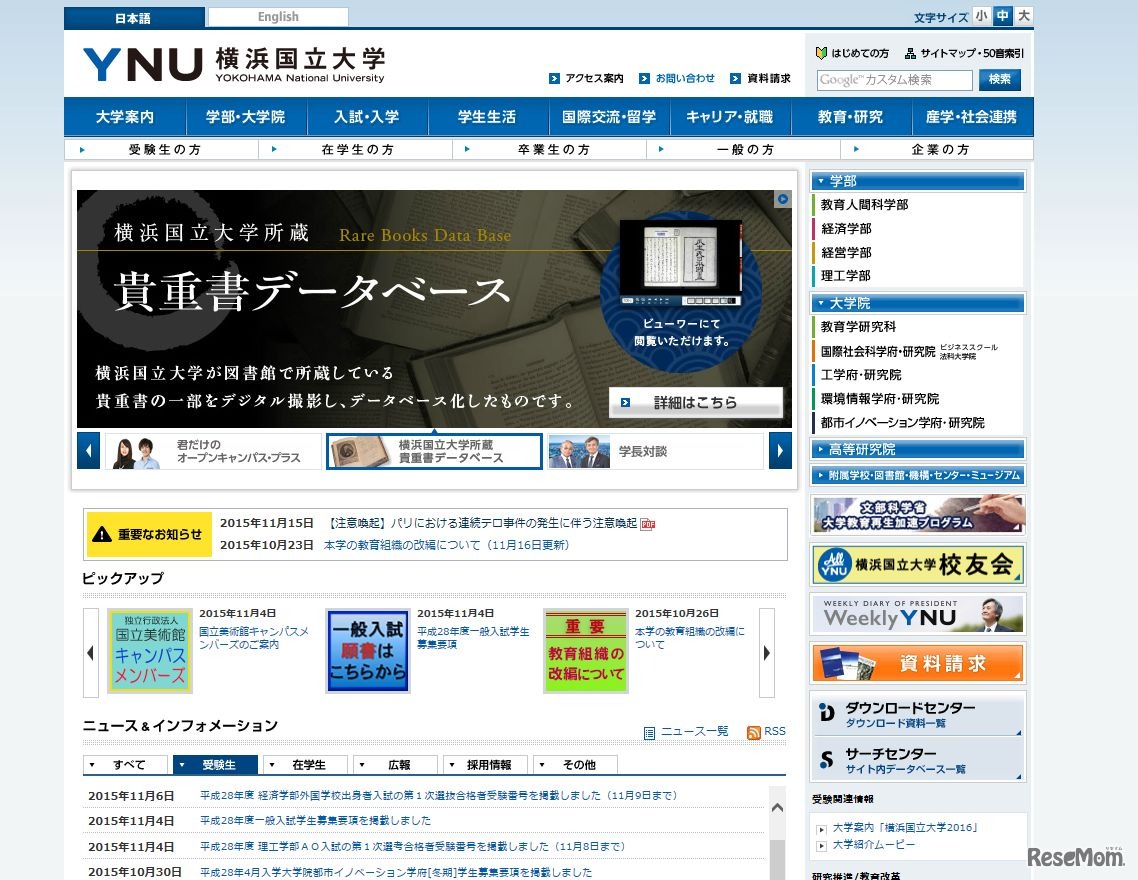Click the arrow icon beside 資料請求 in header
1138x880 pixels.
point(736,78)
